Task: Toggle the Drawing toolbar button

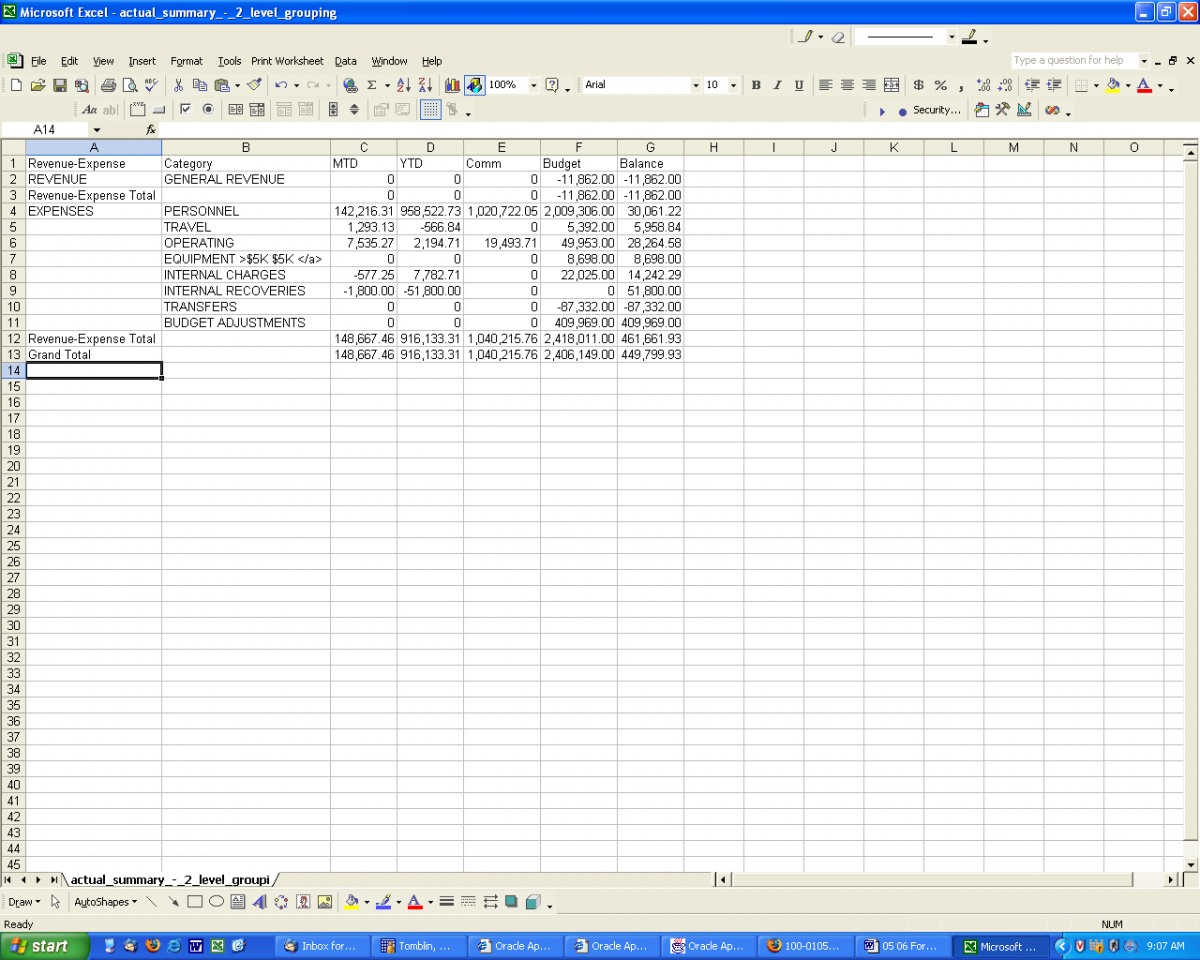Action: click(x=474, y=85)
